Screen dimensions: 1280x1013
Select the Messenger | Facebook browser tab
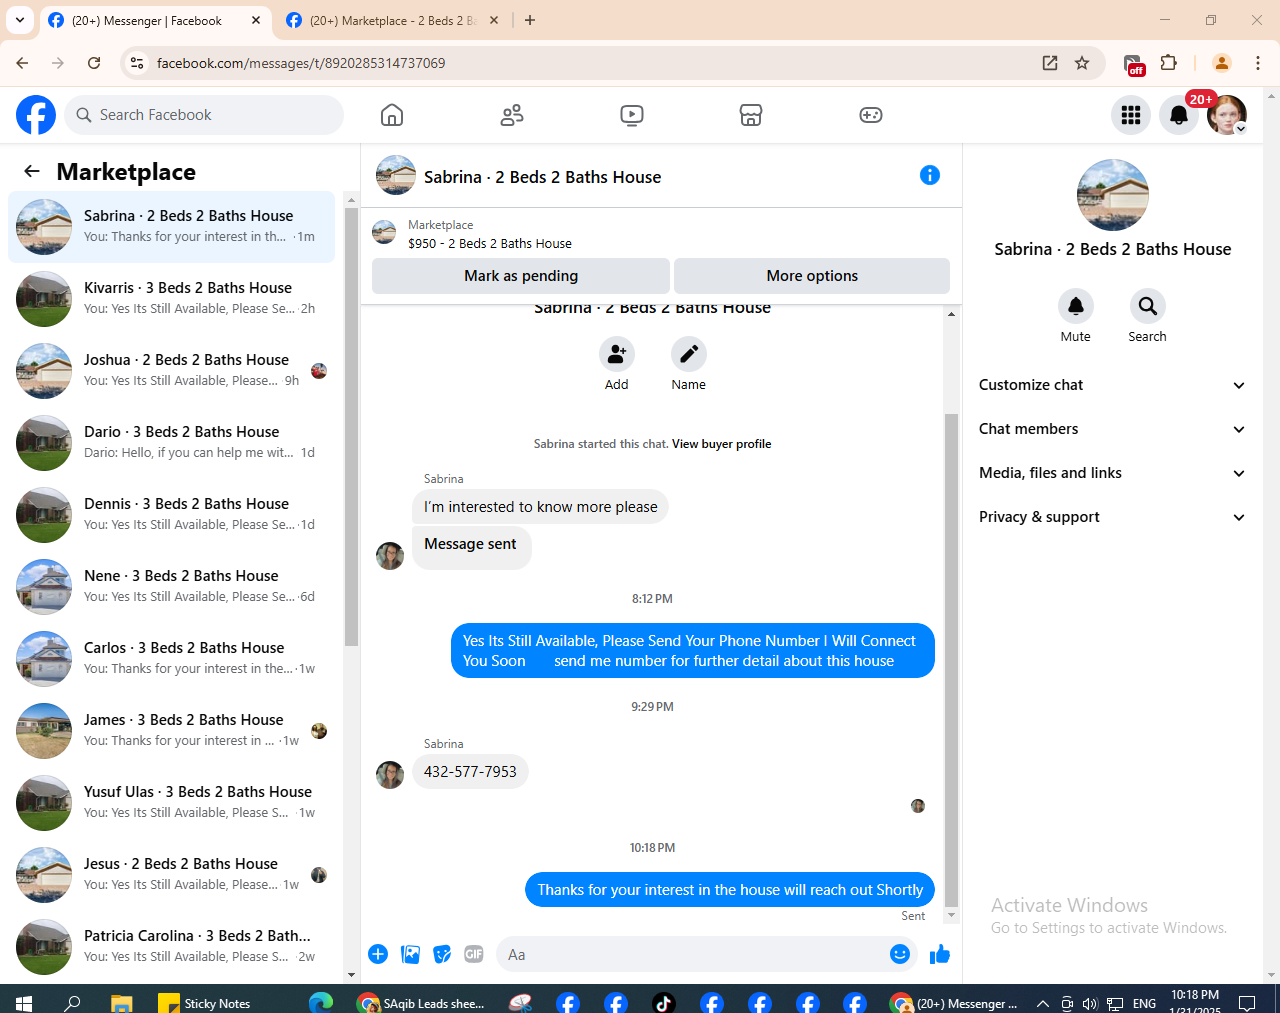point(155,20)
